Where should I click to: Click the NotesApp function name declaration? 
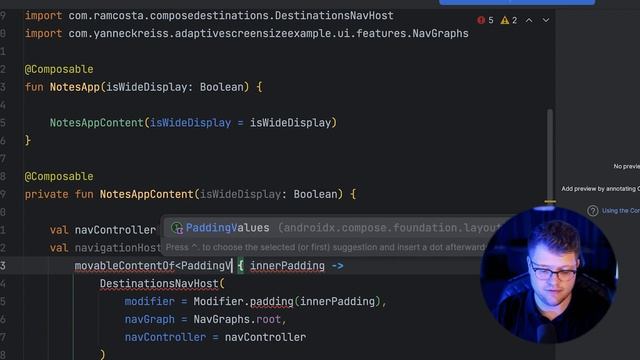coord(75,87)
